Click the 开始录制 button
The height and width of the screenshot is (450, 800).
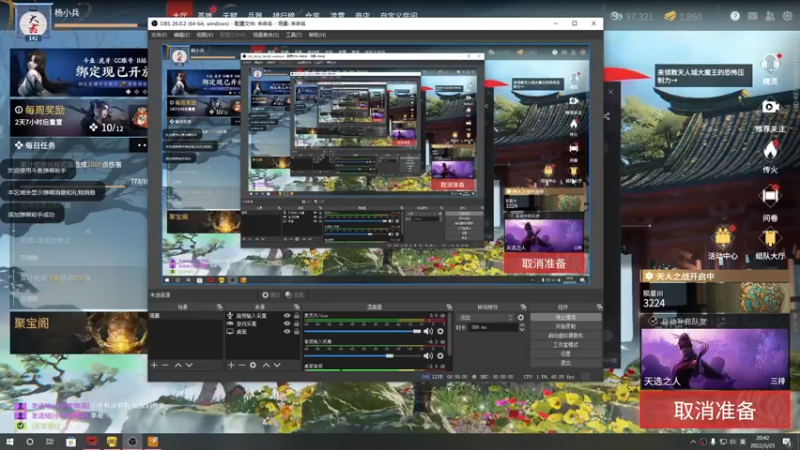[x=565, y=327]
